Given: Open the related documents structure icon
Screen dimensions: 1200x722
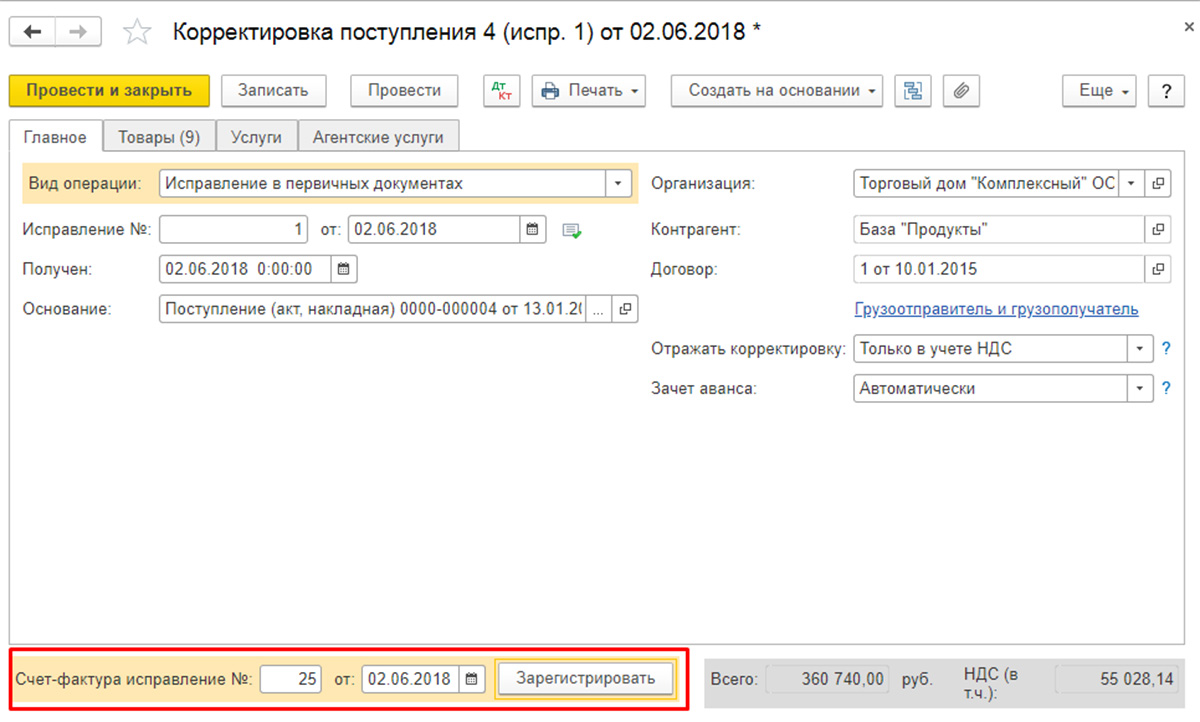Looking at the screenshot, I should (x=913, y=91).
